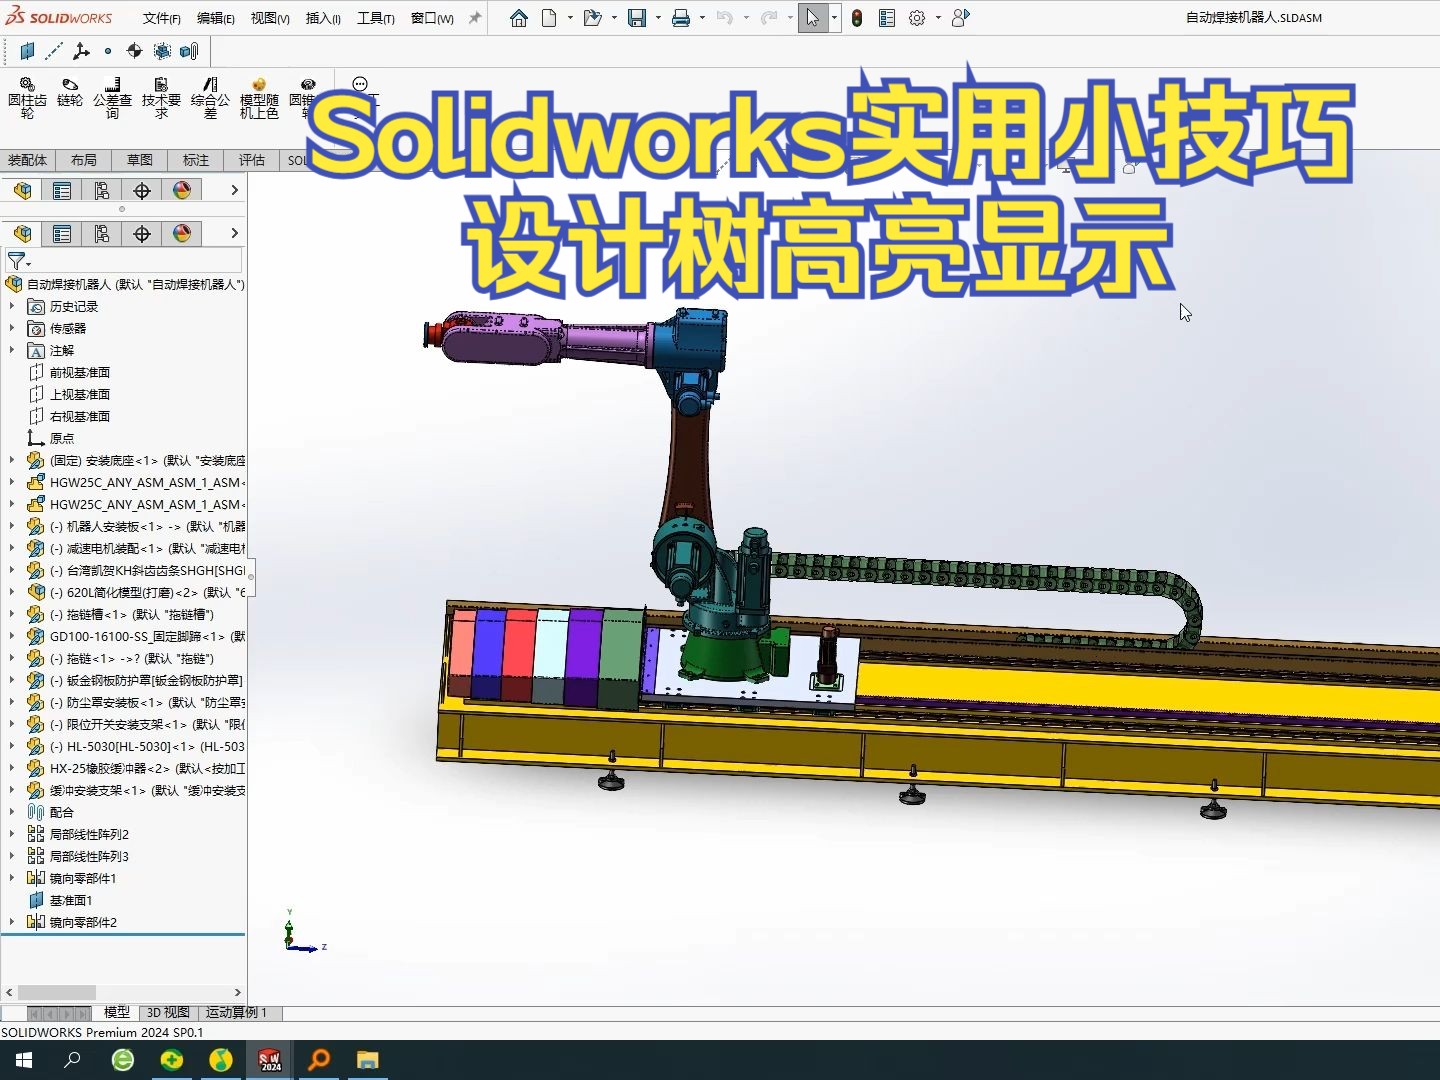Image resolution: width=1440 pixels, height=1080 pixels.
Task: Click the feature tree horizontal scrollbar thumb
Action: pos(57,992)
